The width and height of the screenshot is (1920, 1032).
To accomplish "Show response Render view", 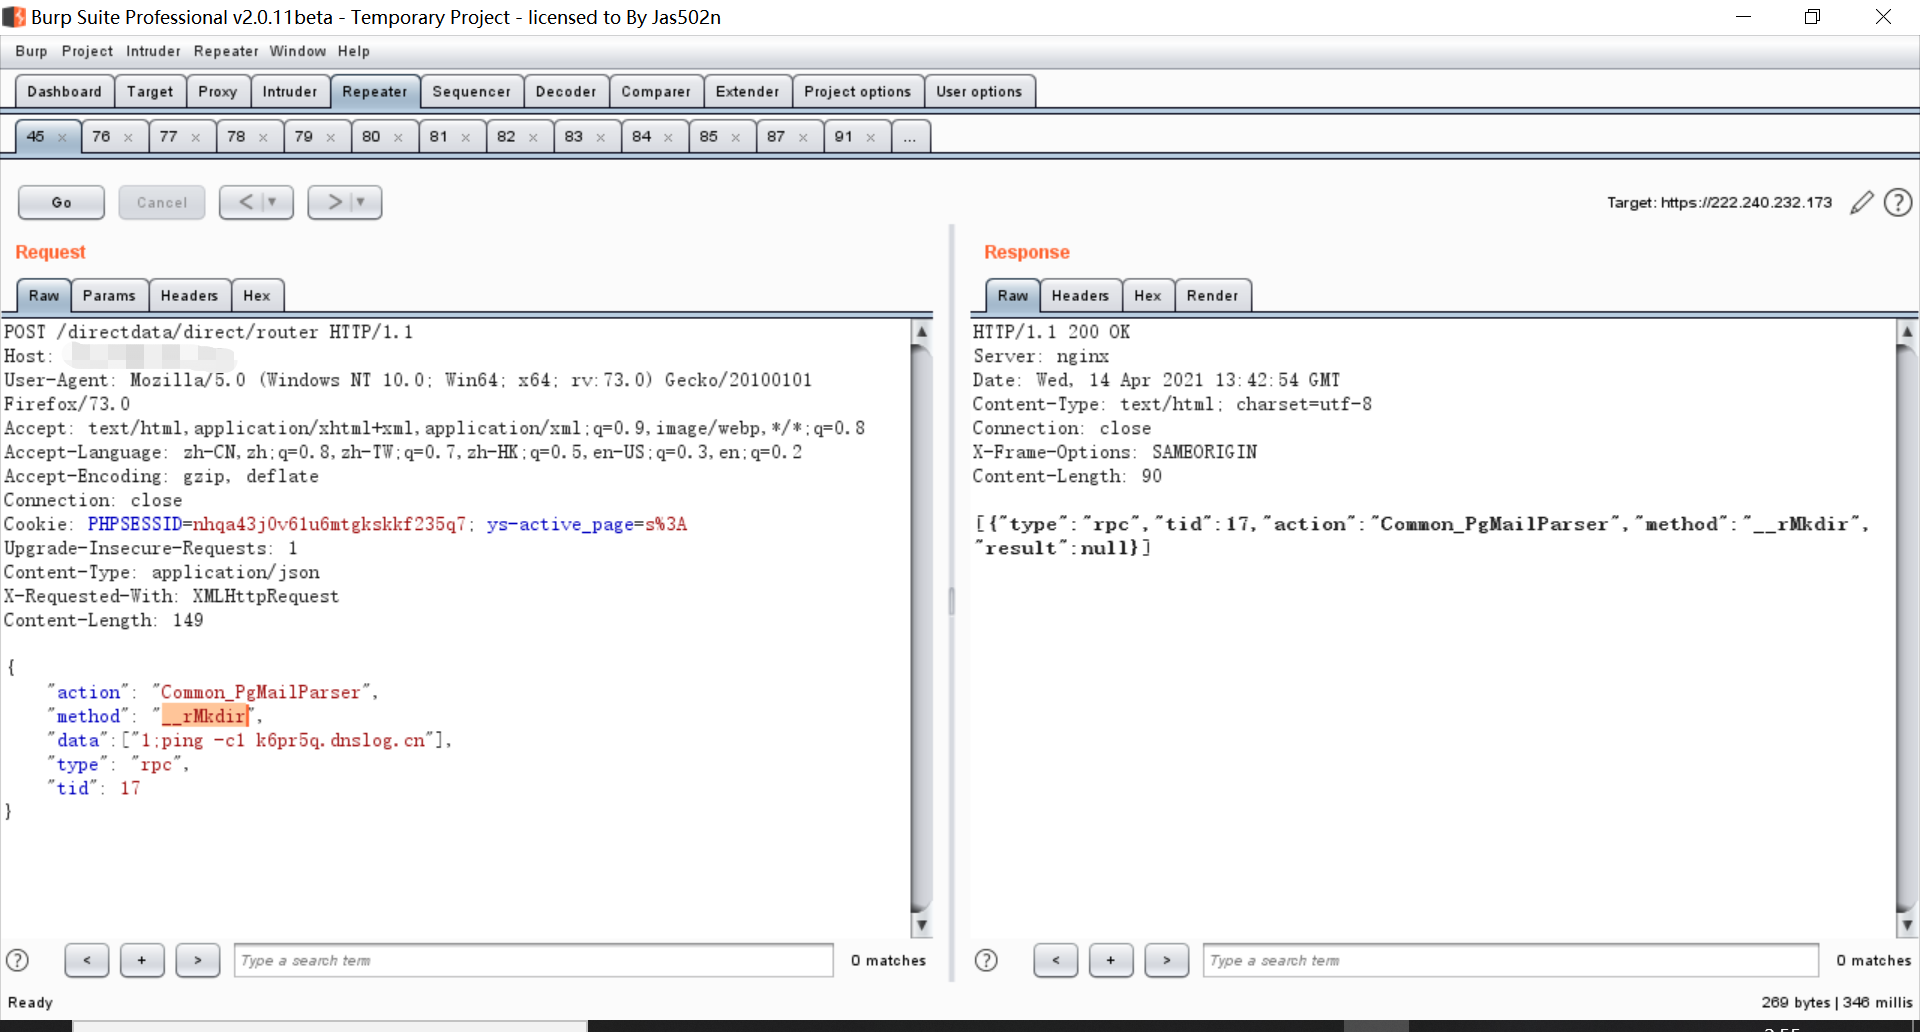I will pos(1213,295).
